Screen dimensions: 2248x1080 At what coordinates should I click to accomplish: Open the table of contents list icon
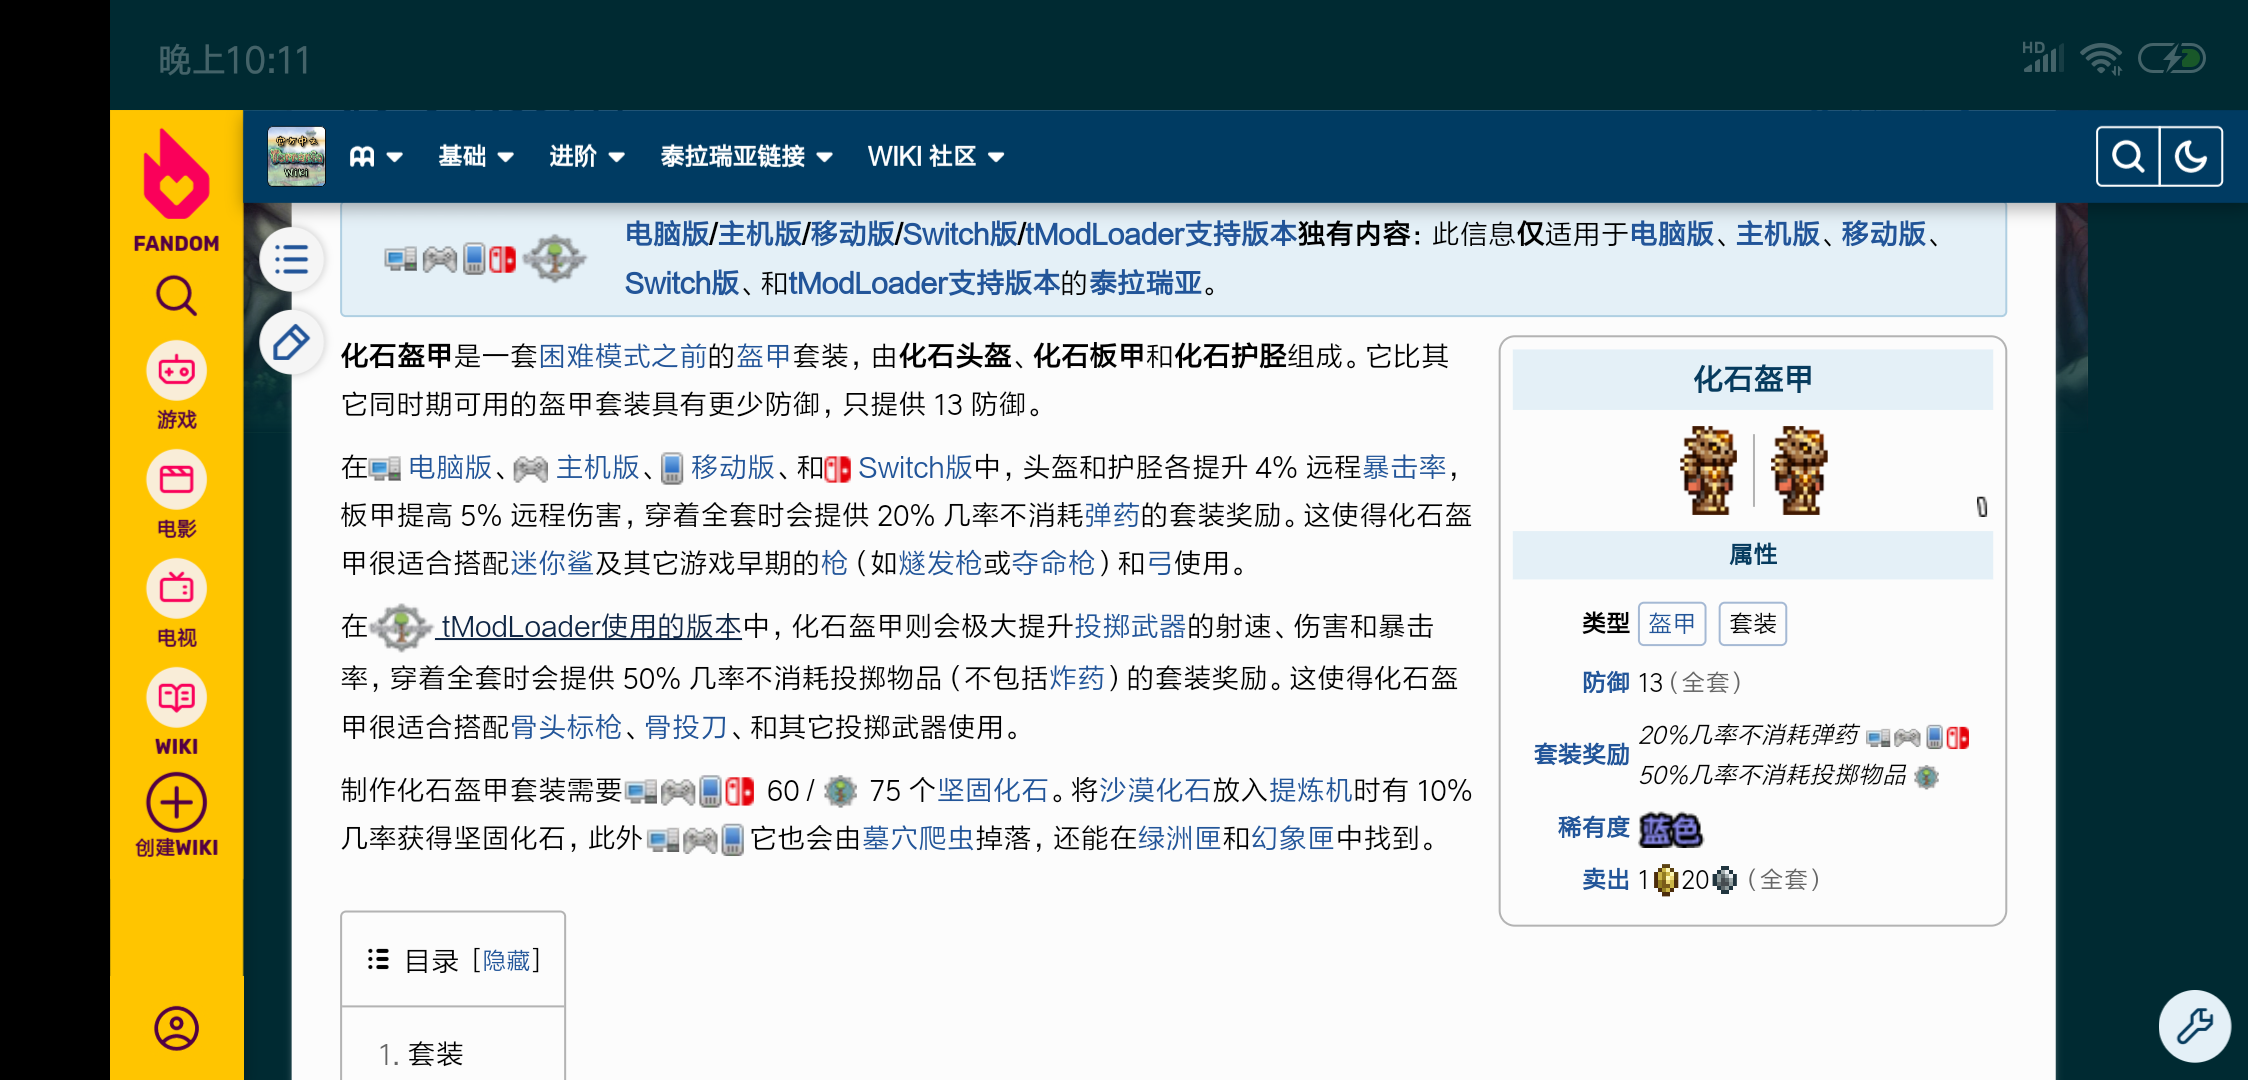[x=291, y=260]
